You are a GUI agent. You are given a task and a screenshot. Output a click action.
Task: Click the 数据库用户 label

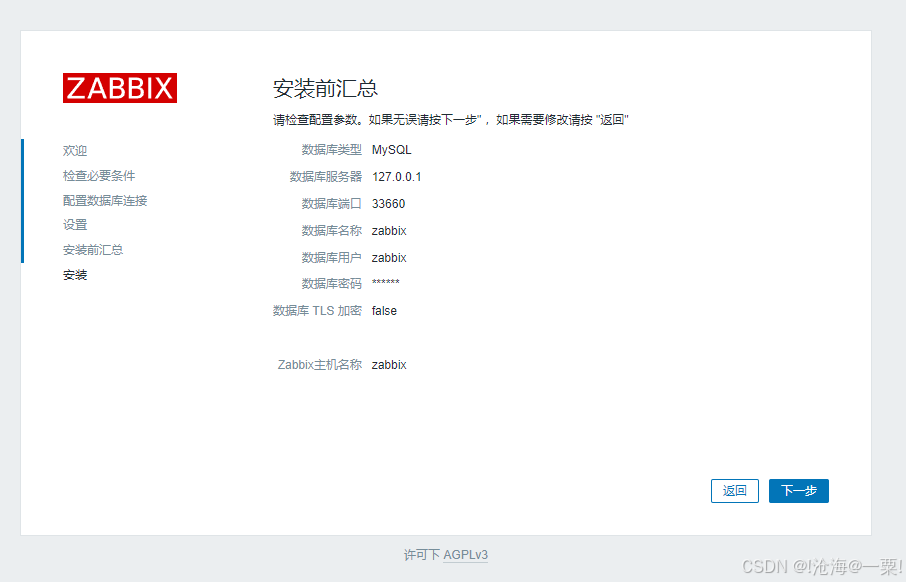click(332, 257)
